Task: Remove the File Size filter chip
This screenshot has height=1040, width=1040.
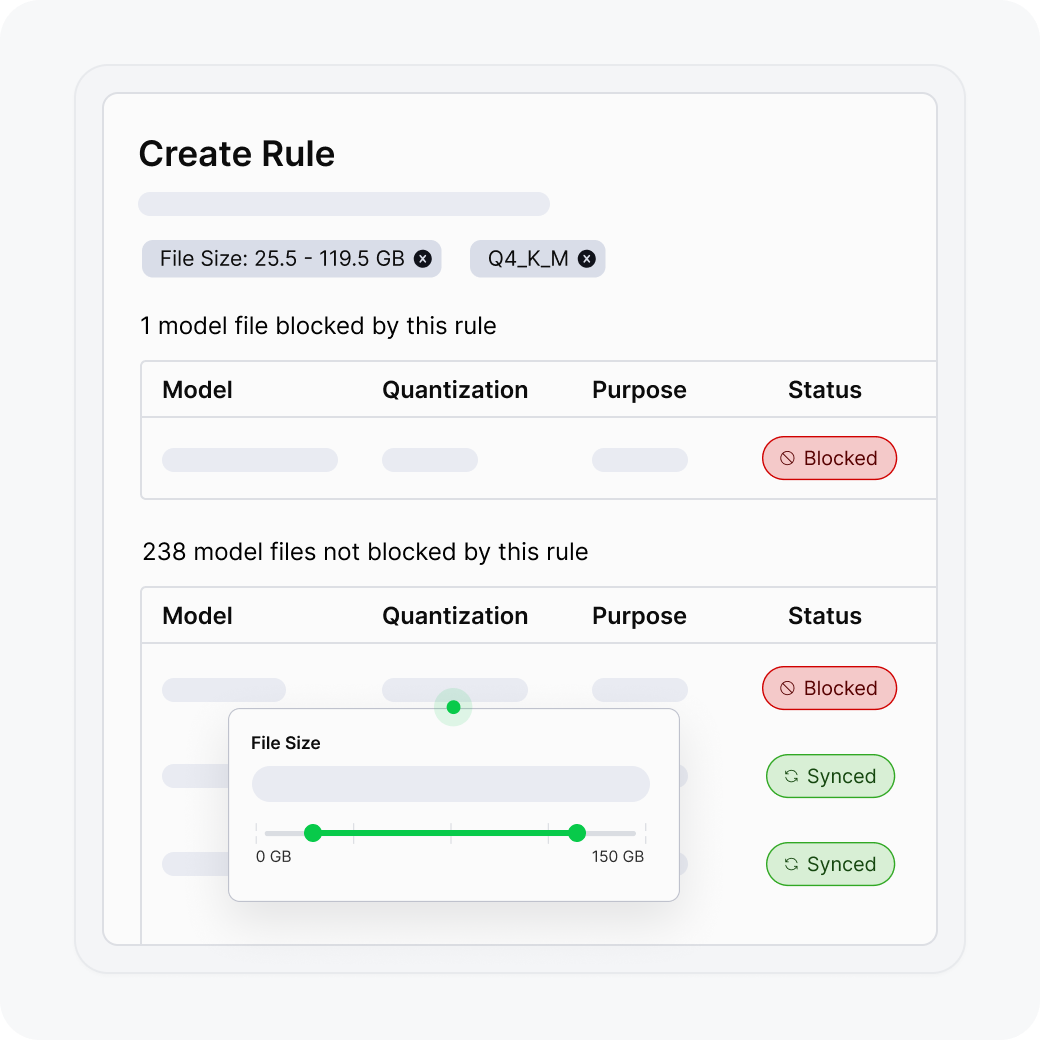Action: (x=423, y=259)
